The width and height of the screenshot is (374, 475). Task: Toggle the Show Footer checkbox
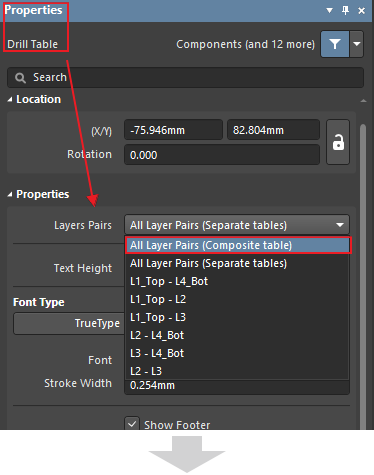(132, 424)
